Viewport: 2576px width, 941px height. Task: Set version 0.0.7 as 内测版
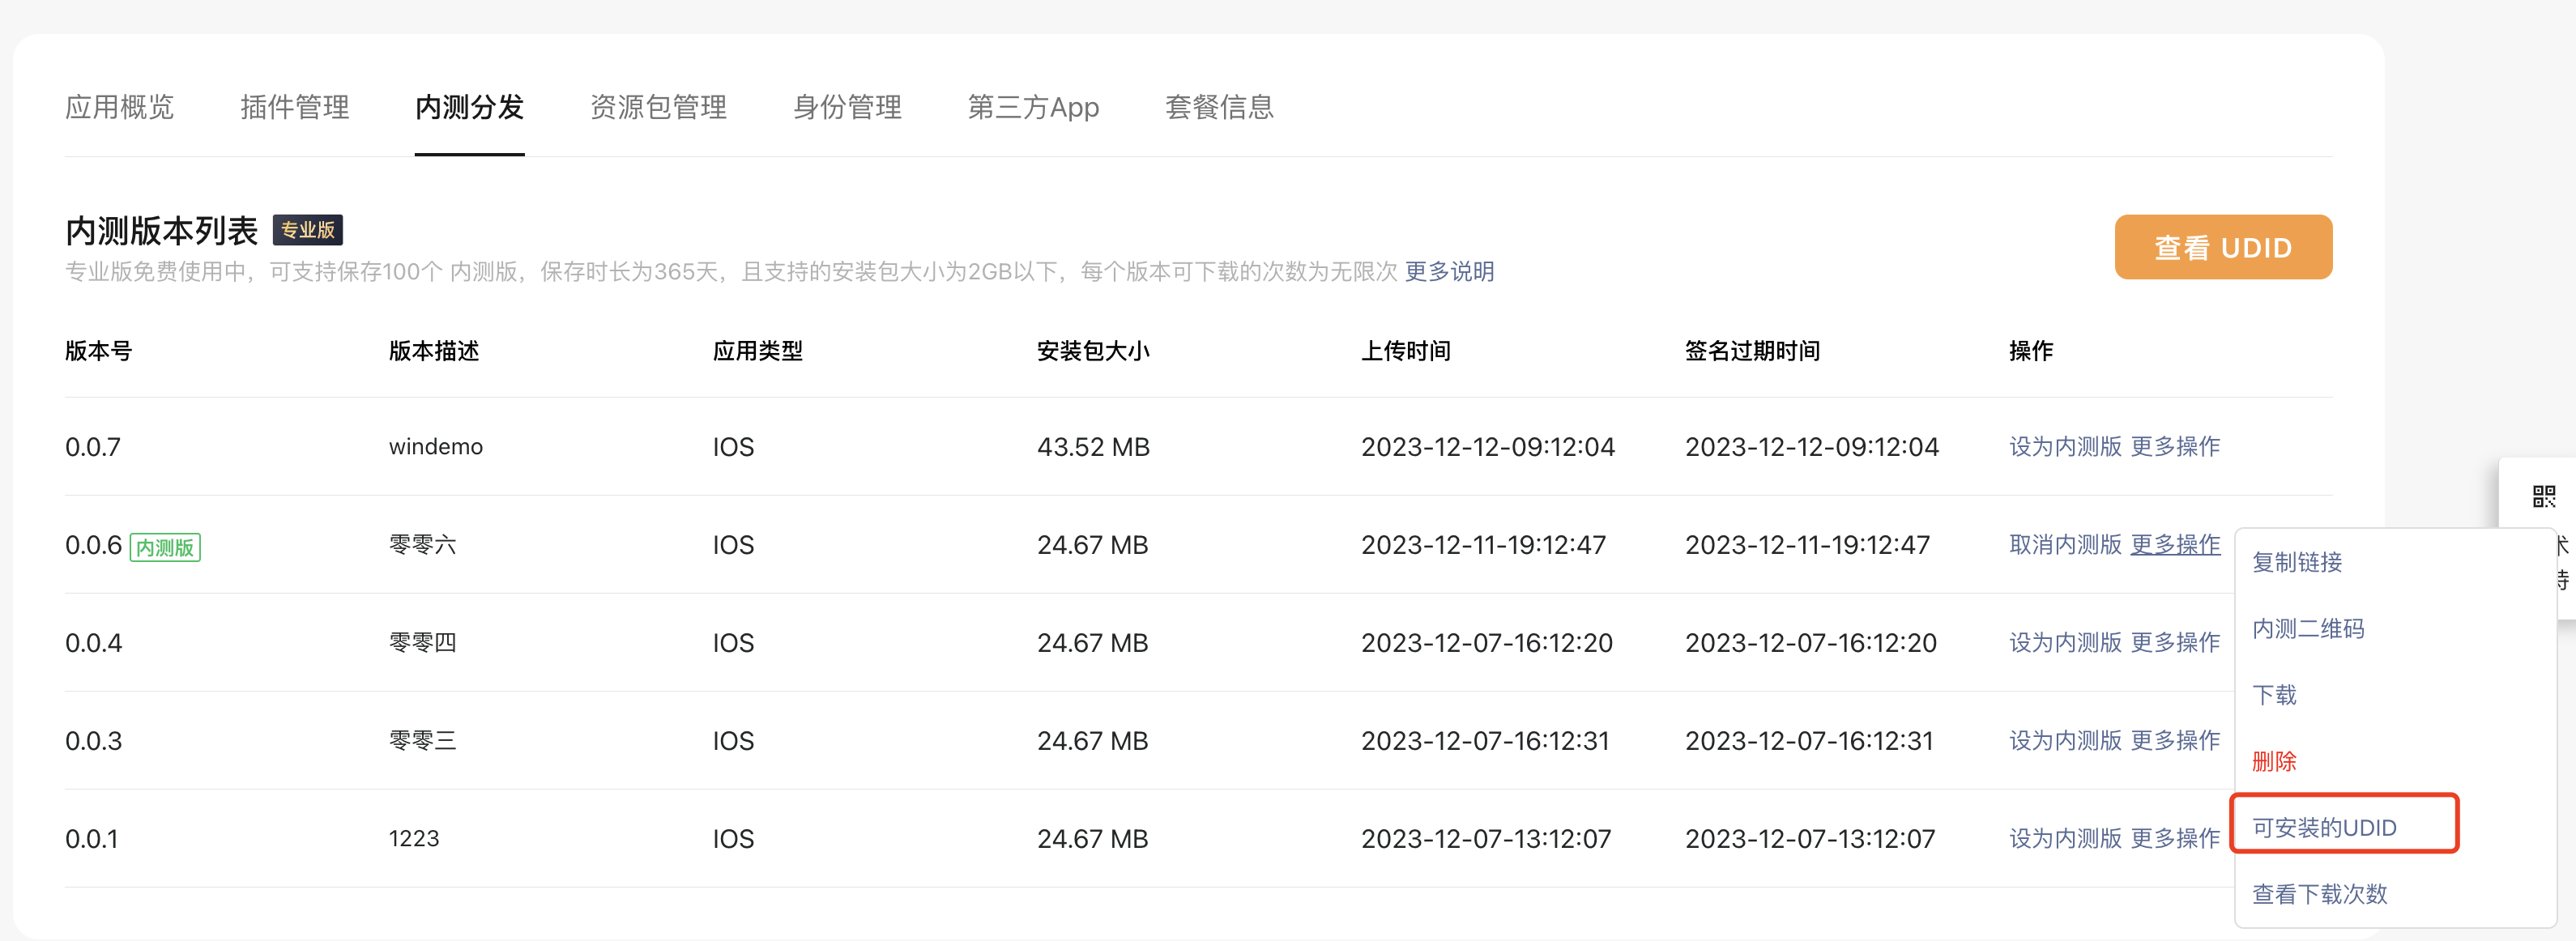pos(2064,446)
